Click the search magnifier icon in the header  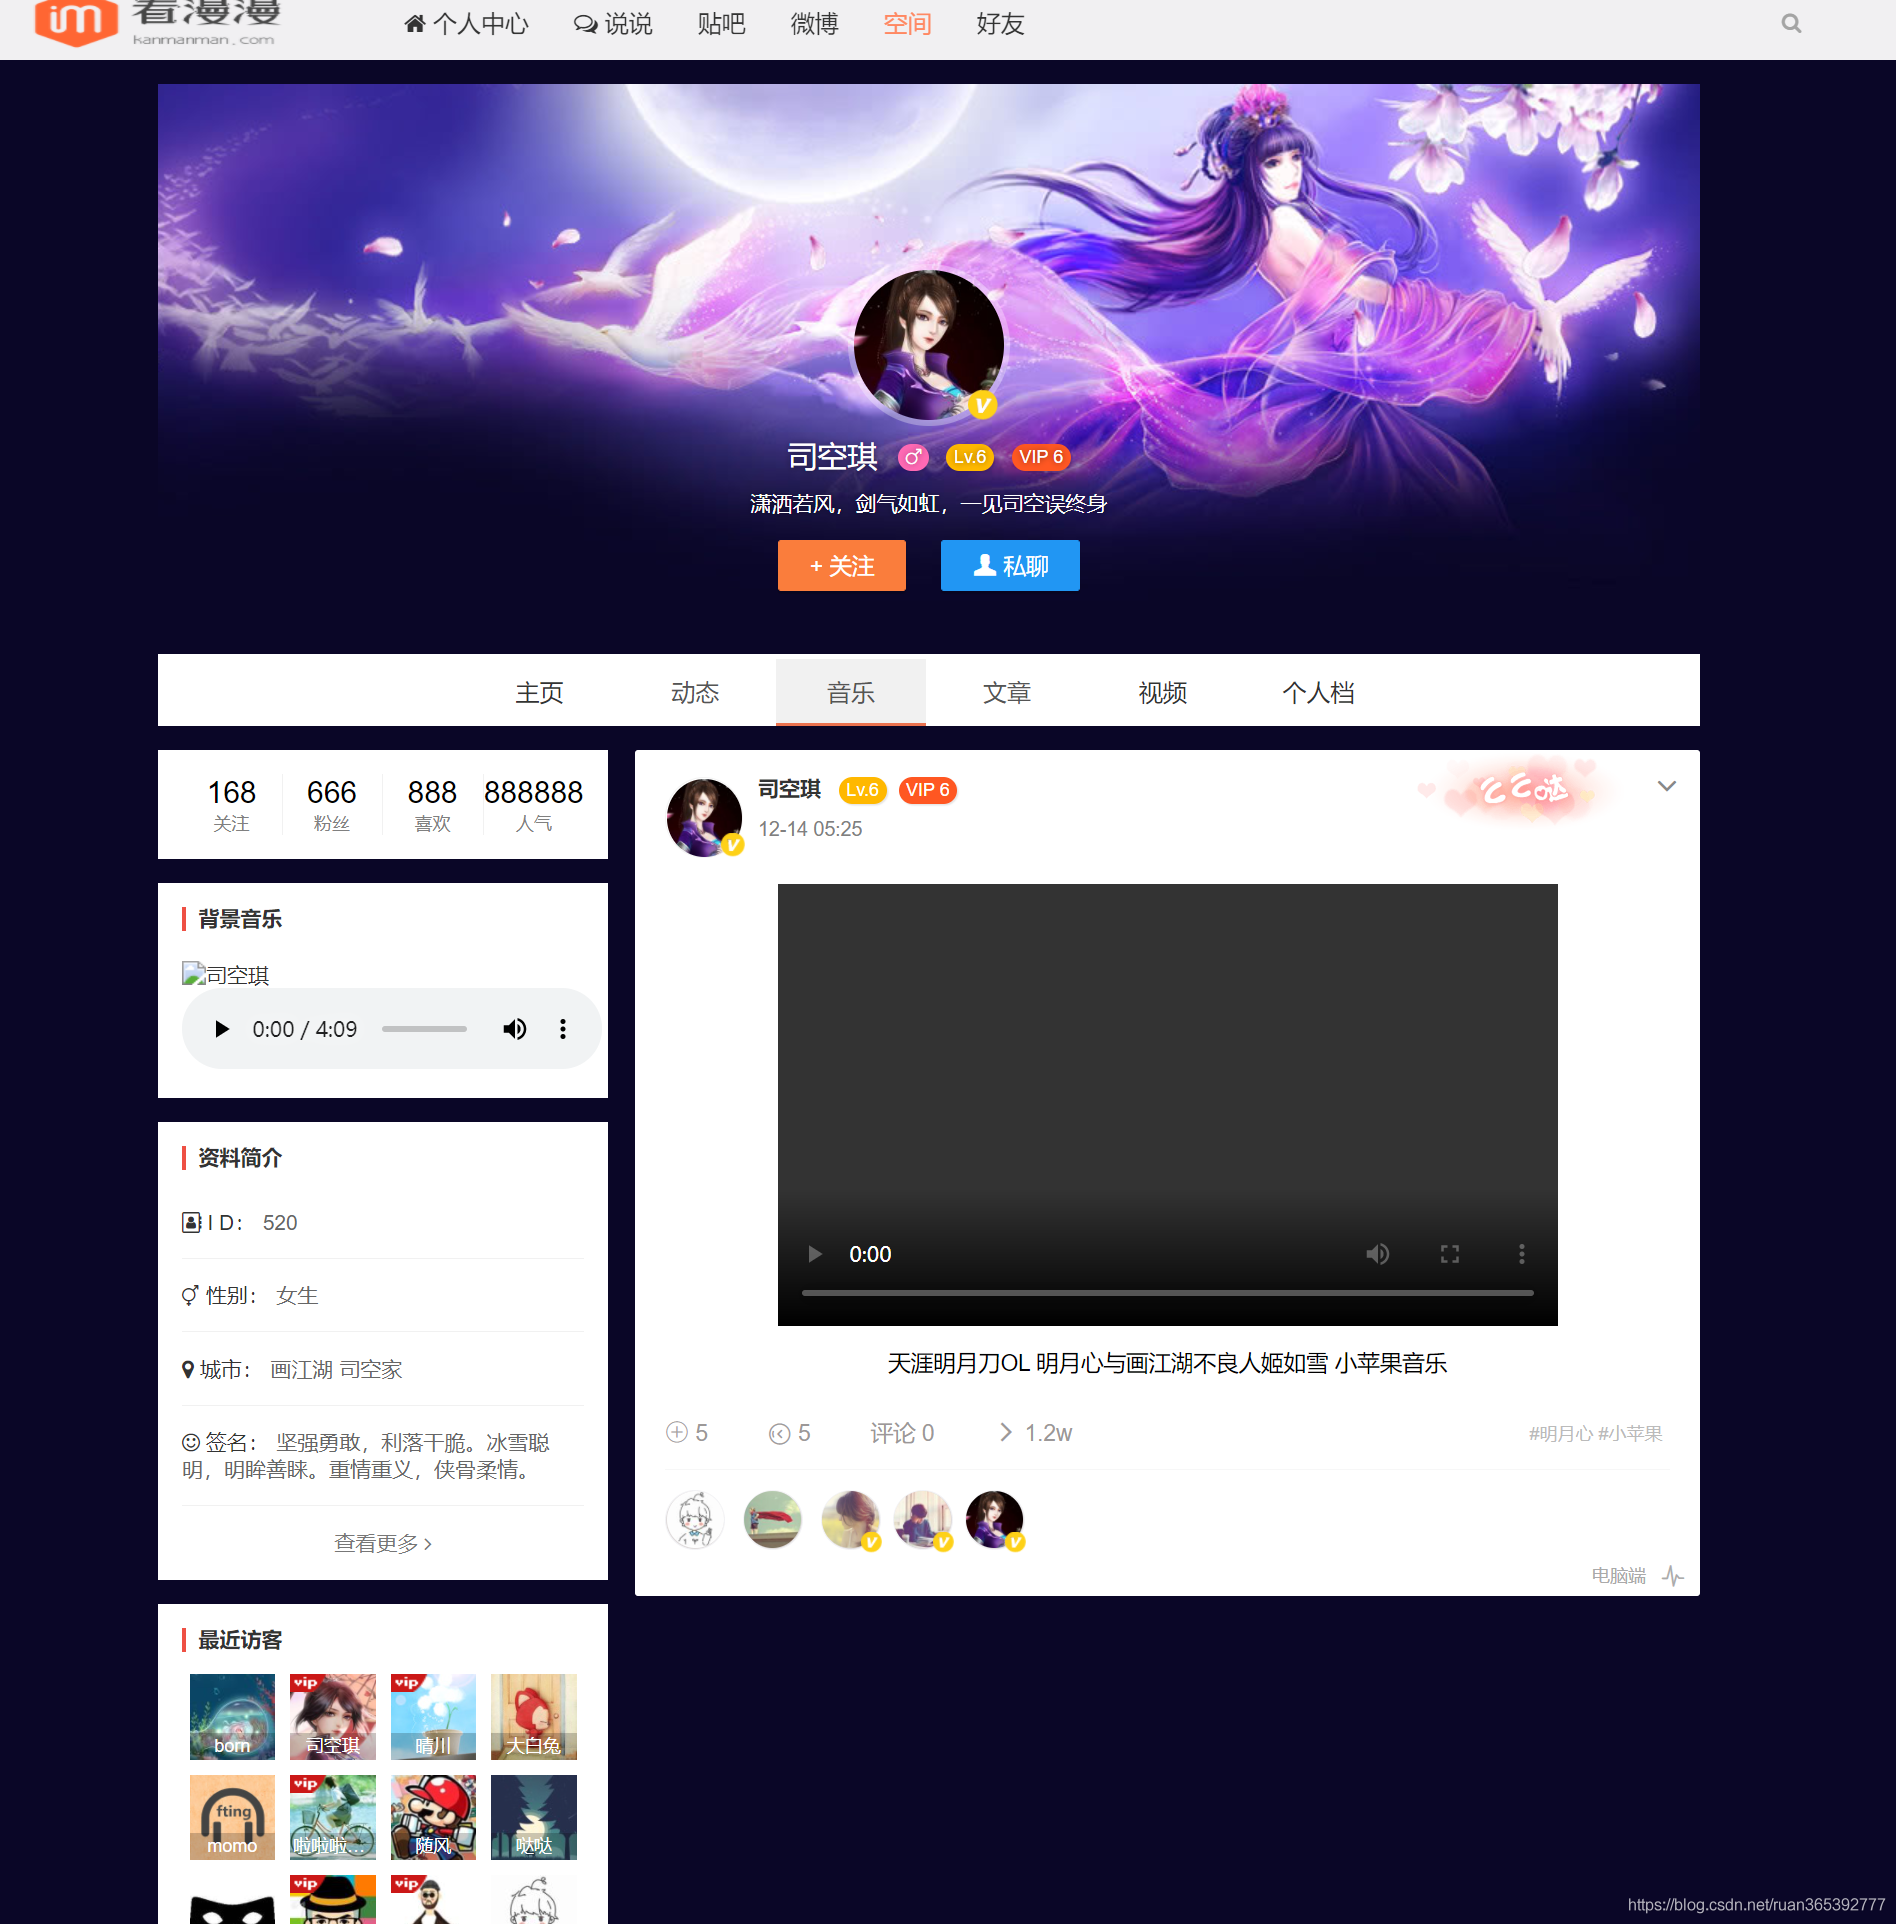pos(1791,23)
